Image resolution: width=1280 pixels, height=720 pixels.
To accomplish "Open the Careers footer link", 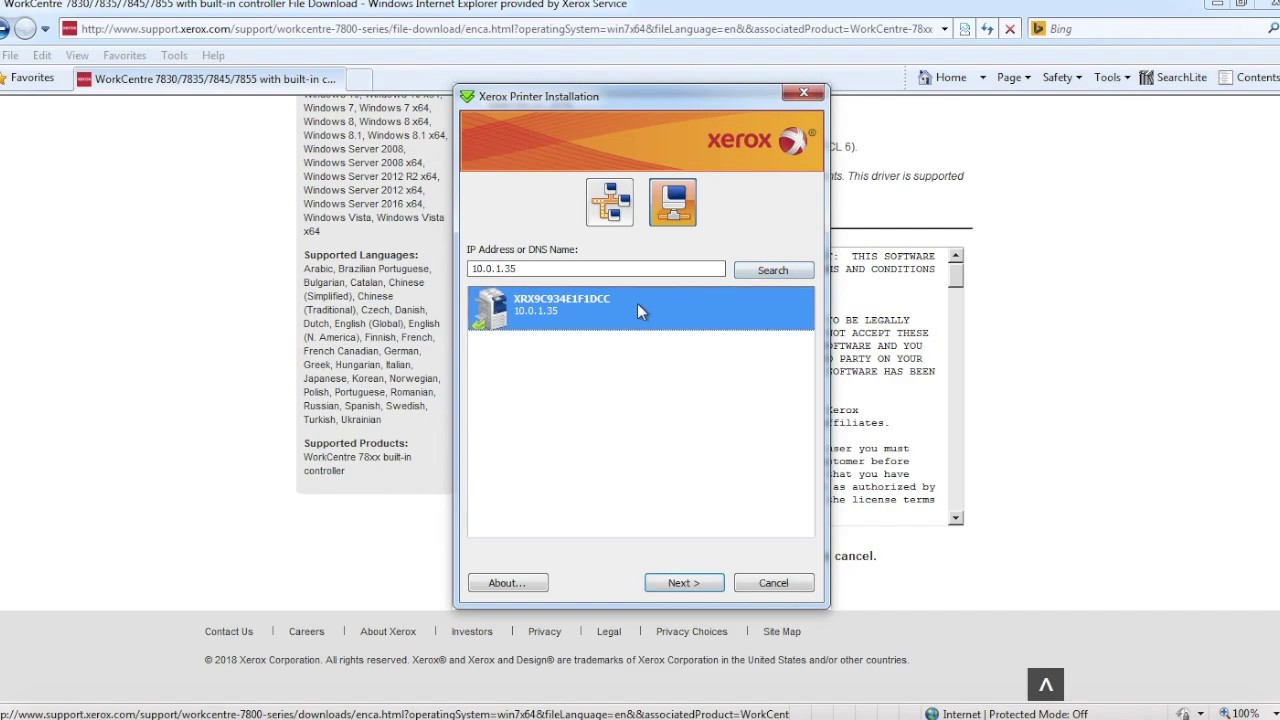I will point(306,631).
